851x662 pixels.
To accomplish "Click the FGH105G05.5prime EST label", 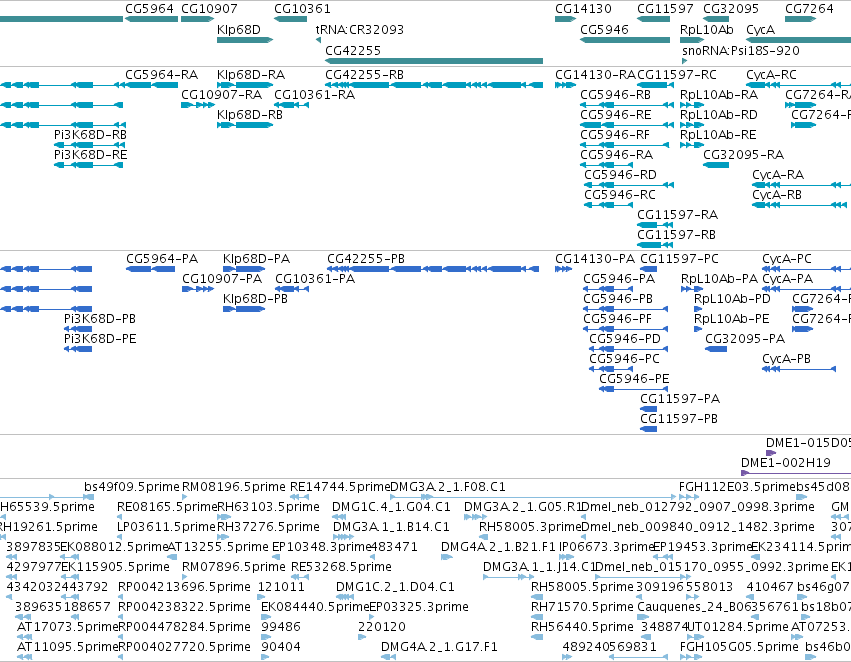I will [x=739, y=646].
